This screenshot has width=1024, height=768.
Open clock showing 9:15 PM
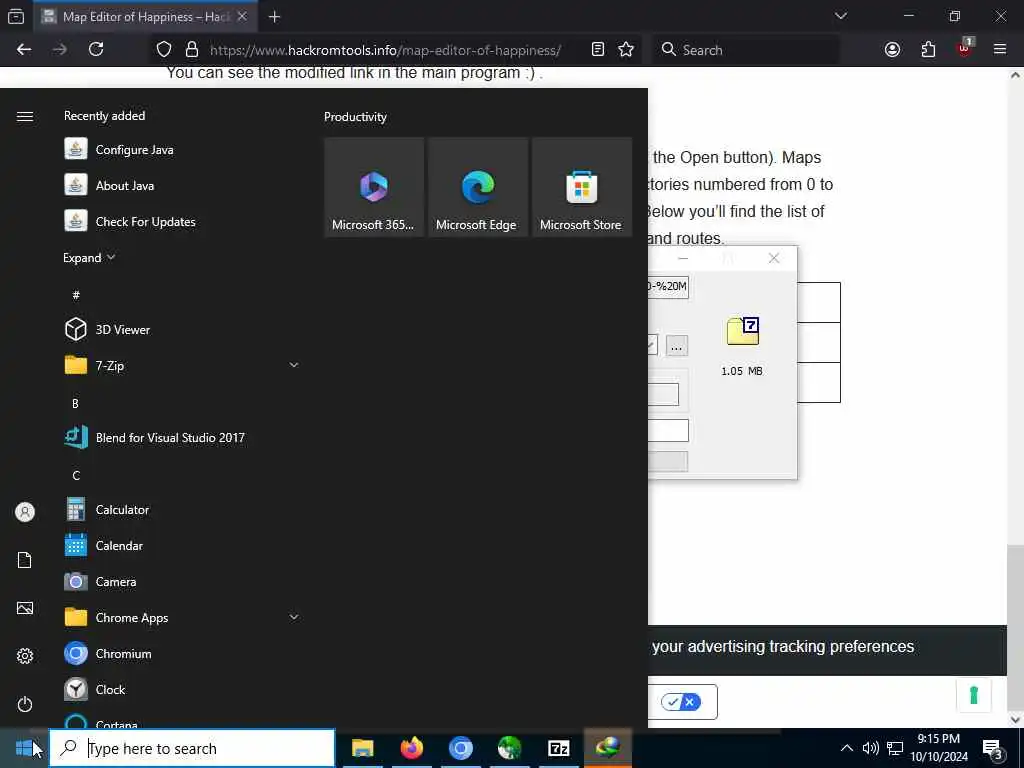click(x=939, y=748)
